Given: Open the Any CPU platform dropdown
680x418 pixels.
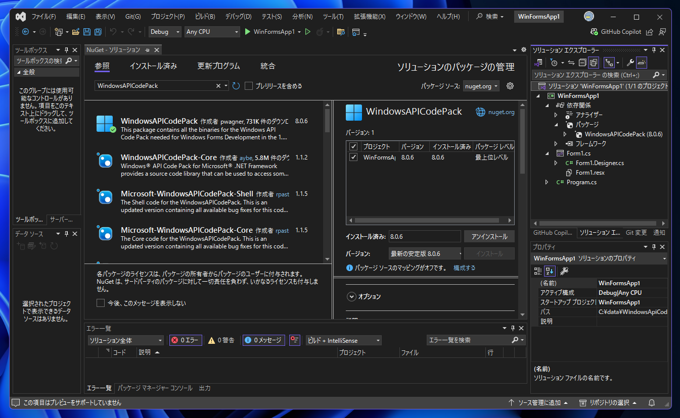Looking at the screenshot, I should [x=212, y=32].
